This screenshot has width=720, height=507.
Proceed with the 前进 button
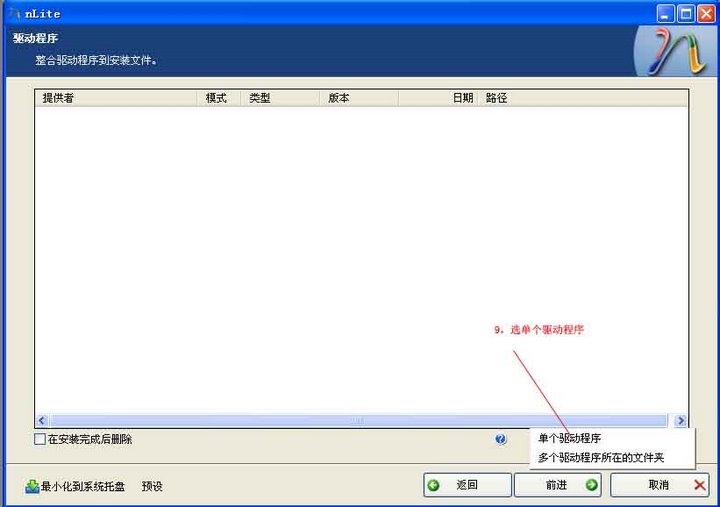click(558, 485)
